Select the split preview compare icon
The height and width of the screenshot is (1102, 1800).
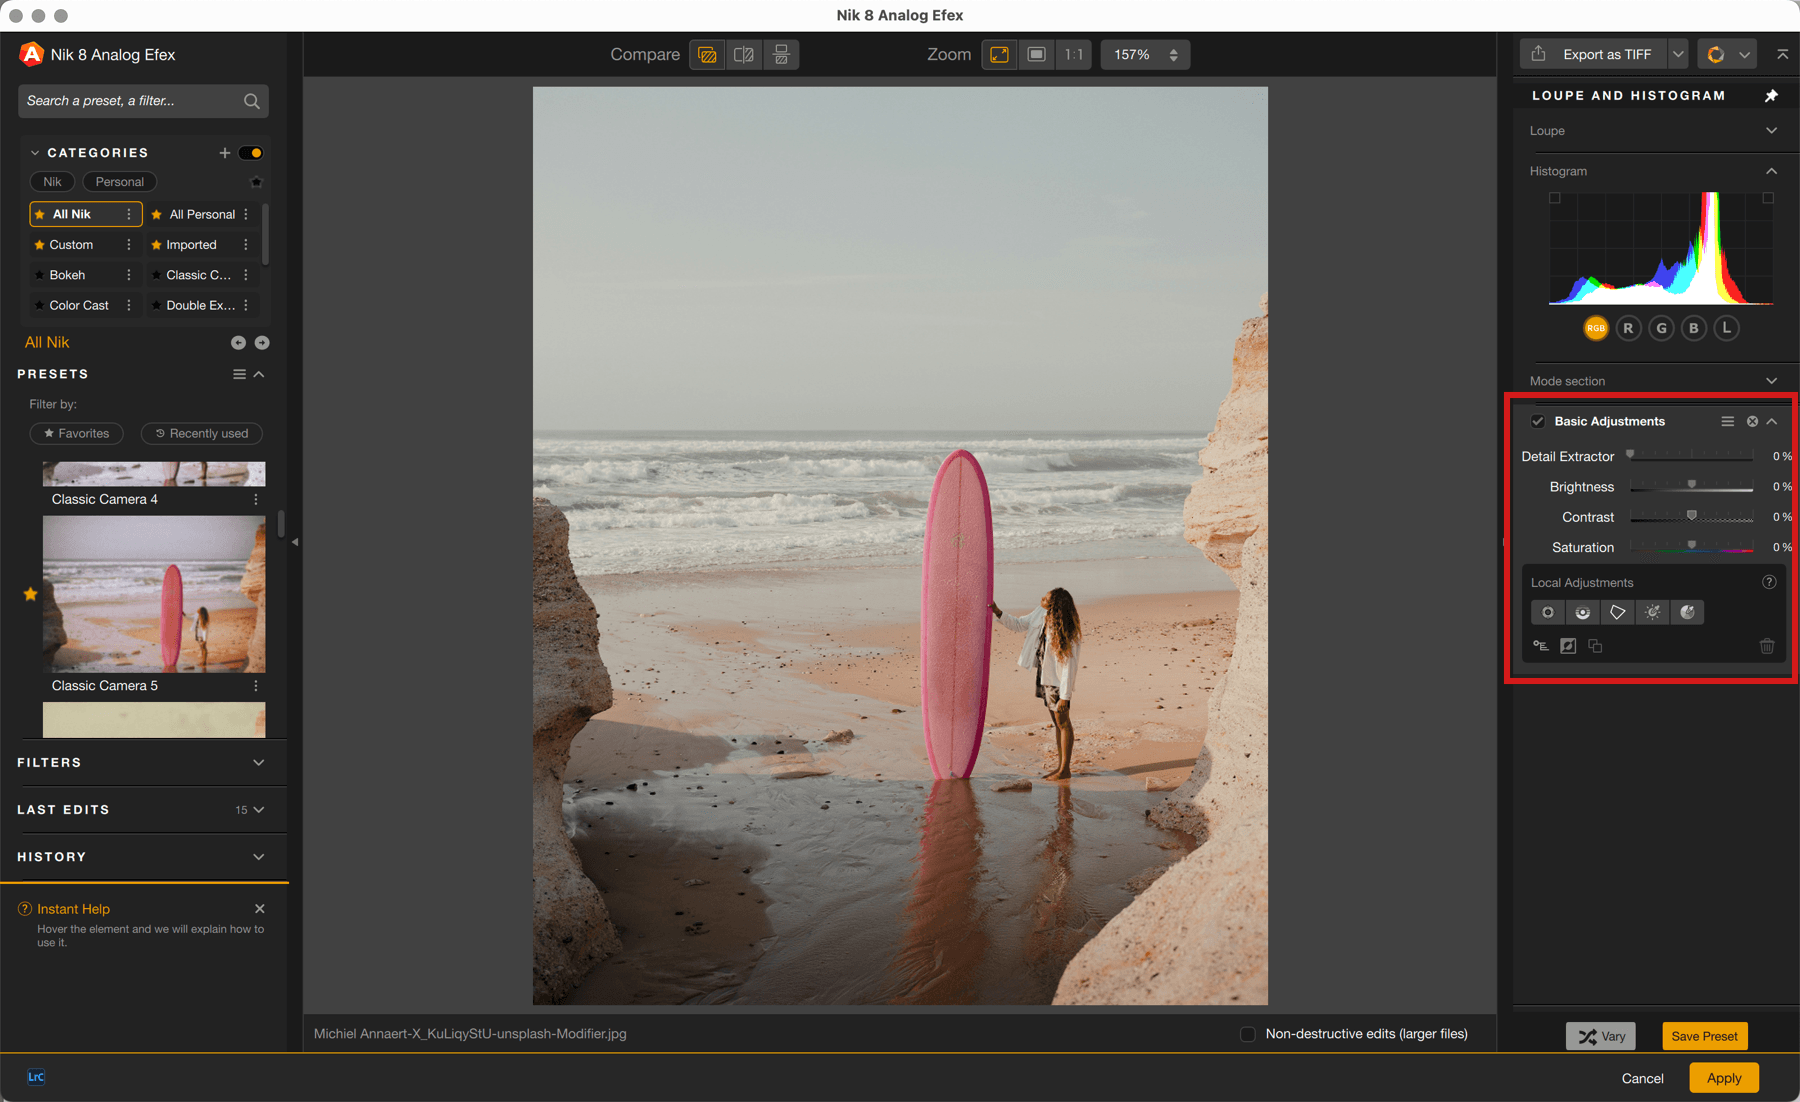[744, 55]
